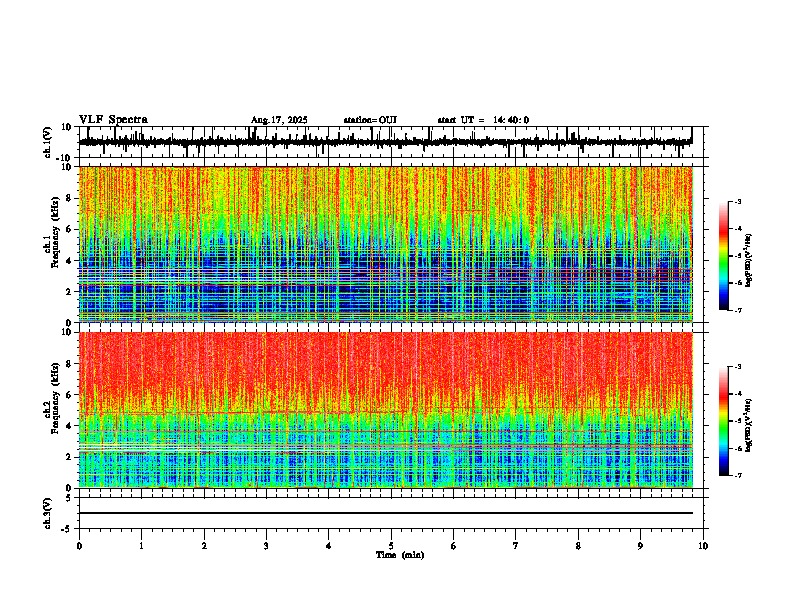Click the time axis tick label "2"
This screenshot has width=792, height=612.
click(204, 546)
